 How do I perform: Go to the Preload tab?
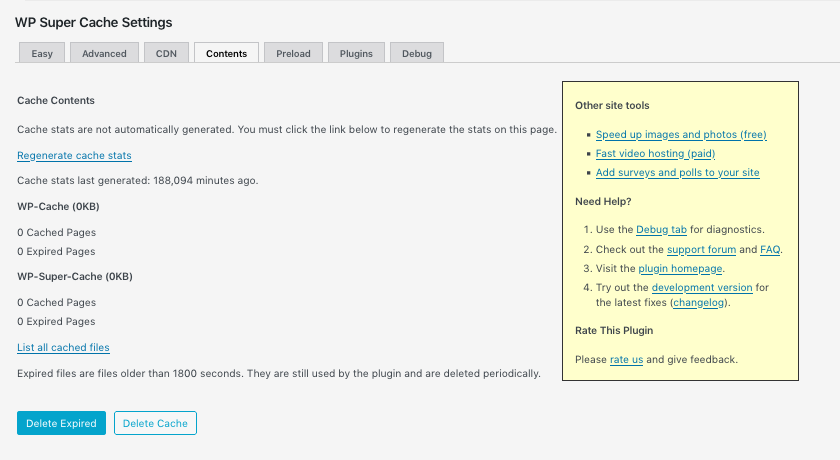click(x=294, y=53)
